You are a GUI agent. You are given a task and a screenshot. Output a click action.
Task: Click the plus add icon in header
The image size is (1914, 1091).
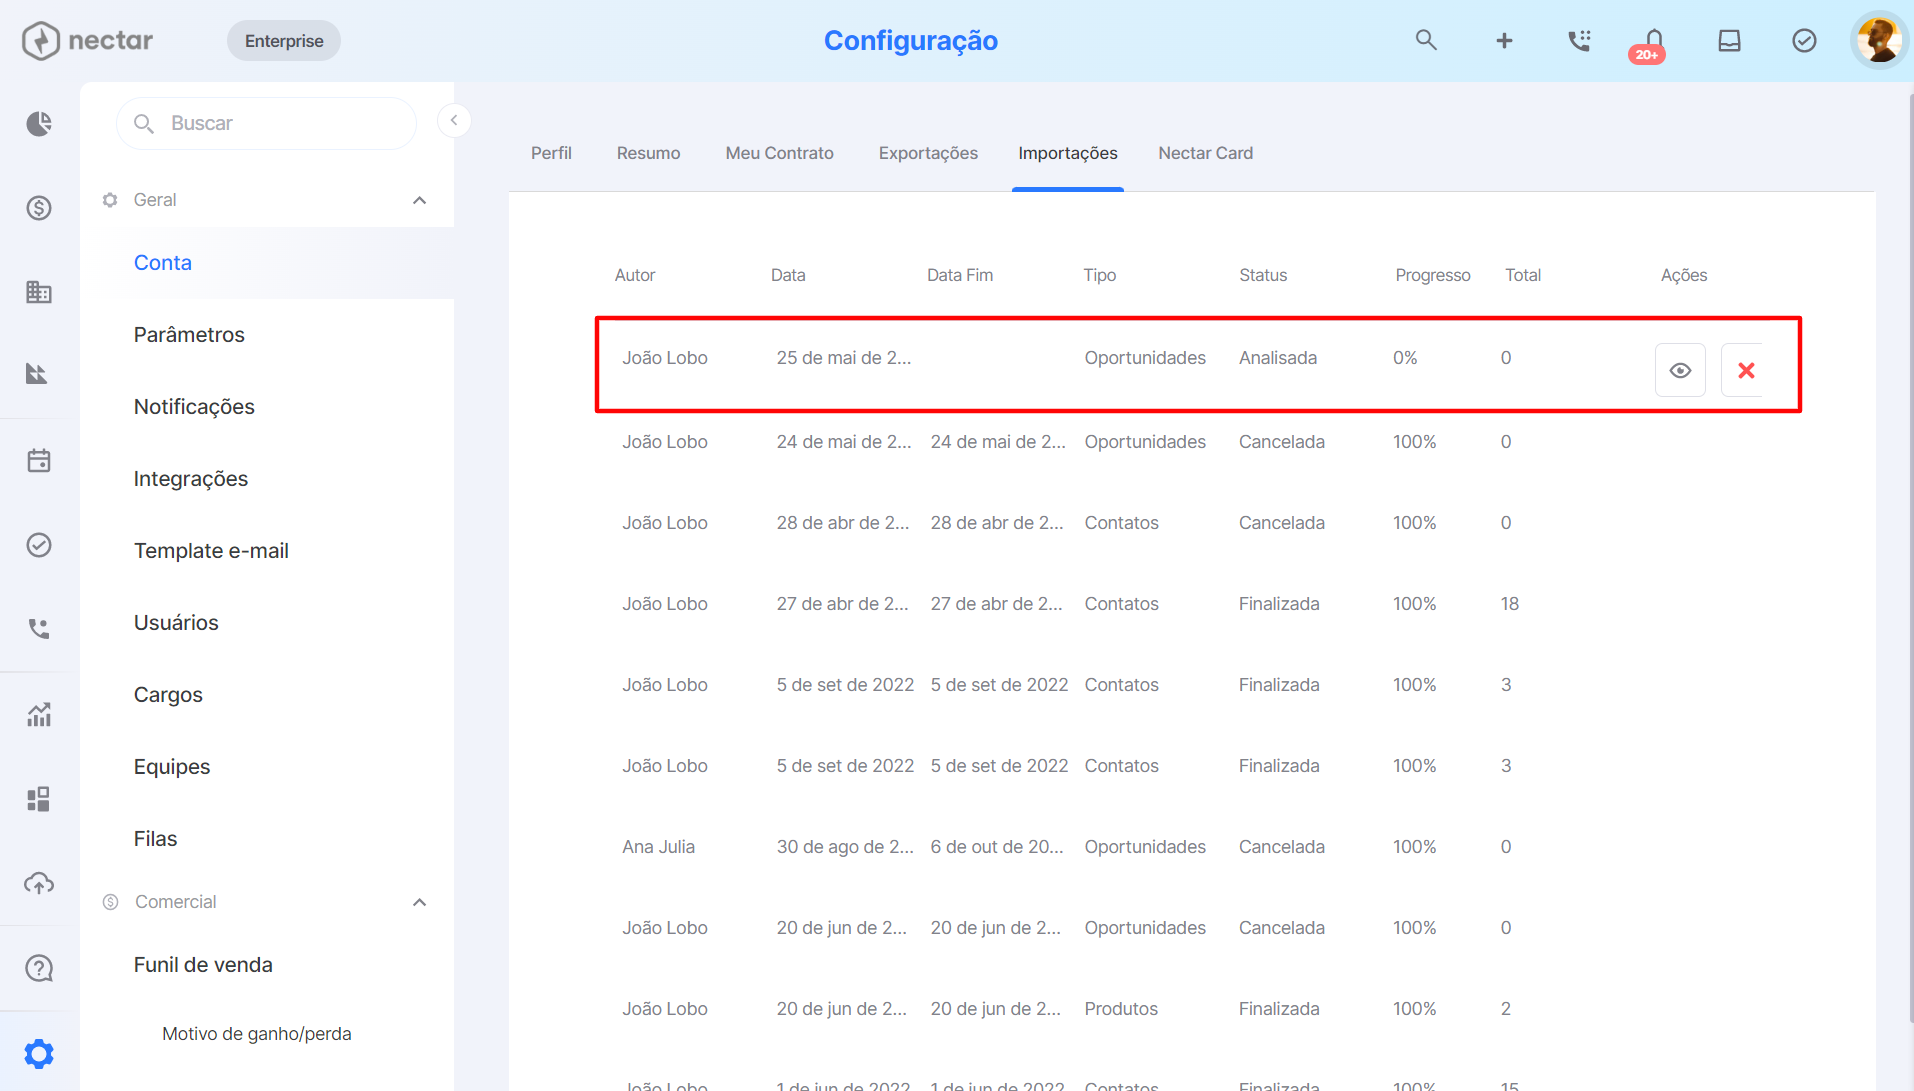(1504, 40)
